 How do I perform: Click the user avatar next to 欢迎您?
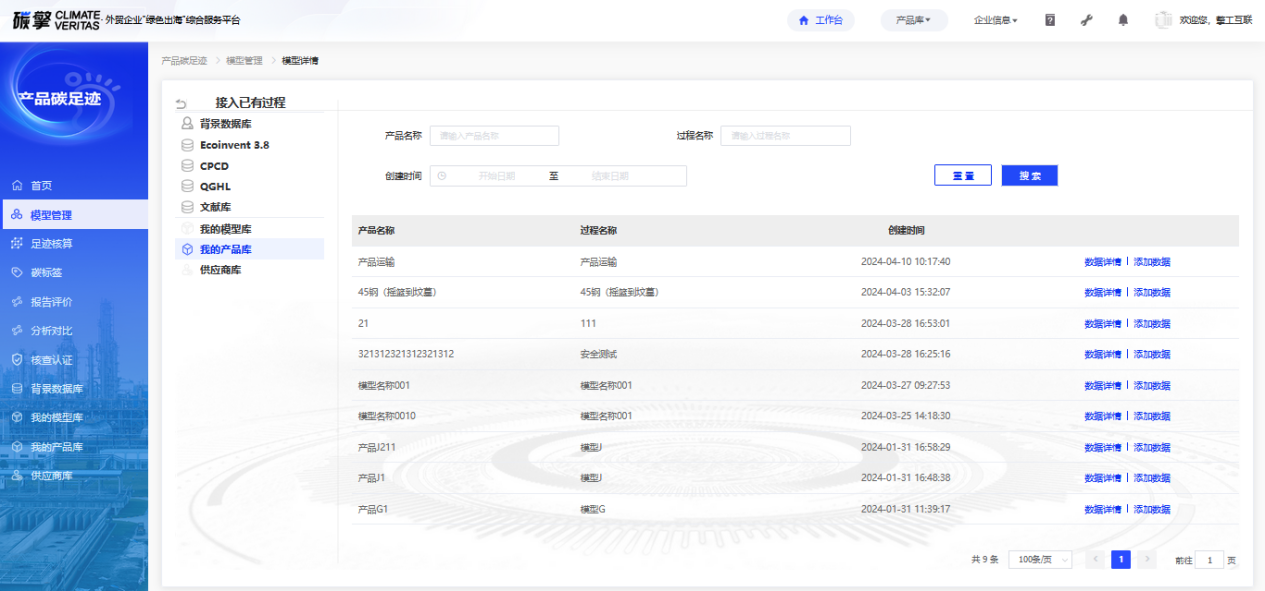(x=1163, y=20)
